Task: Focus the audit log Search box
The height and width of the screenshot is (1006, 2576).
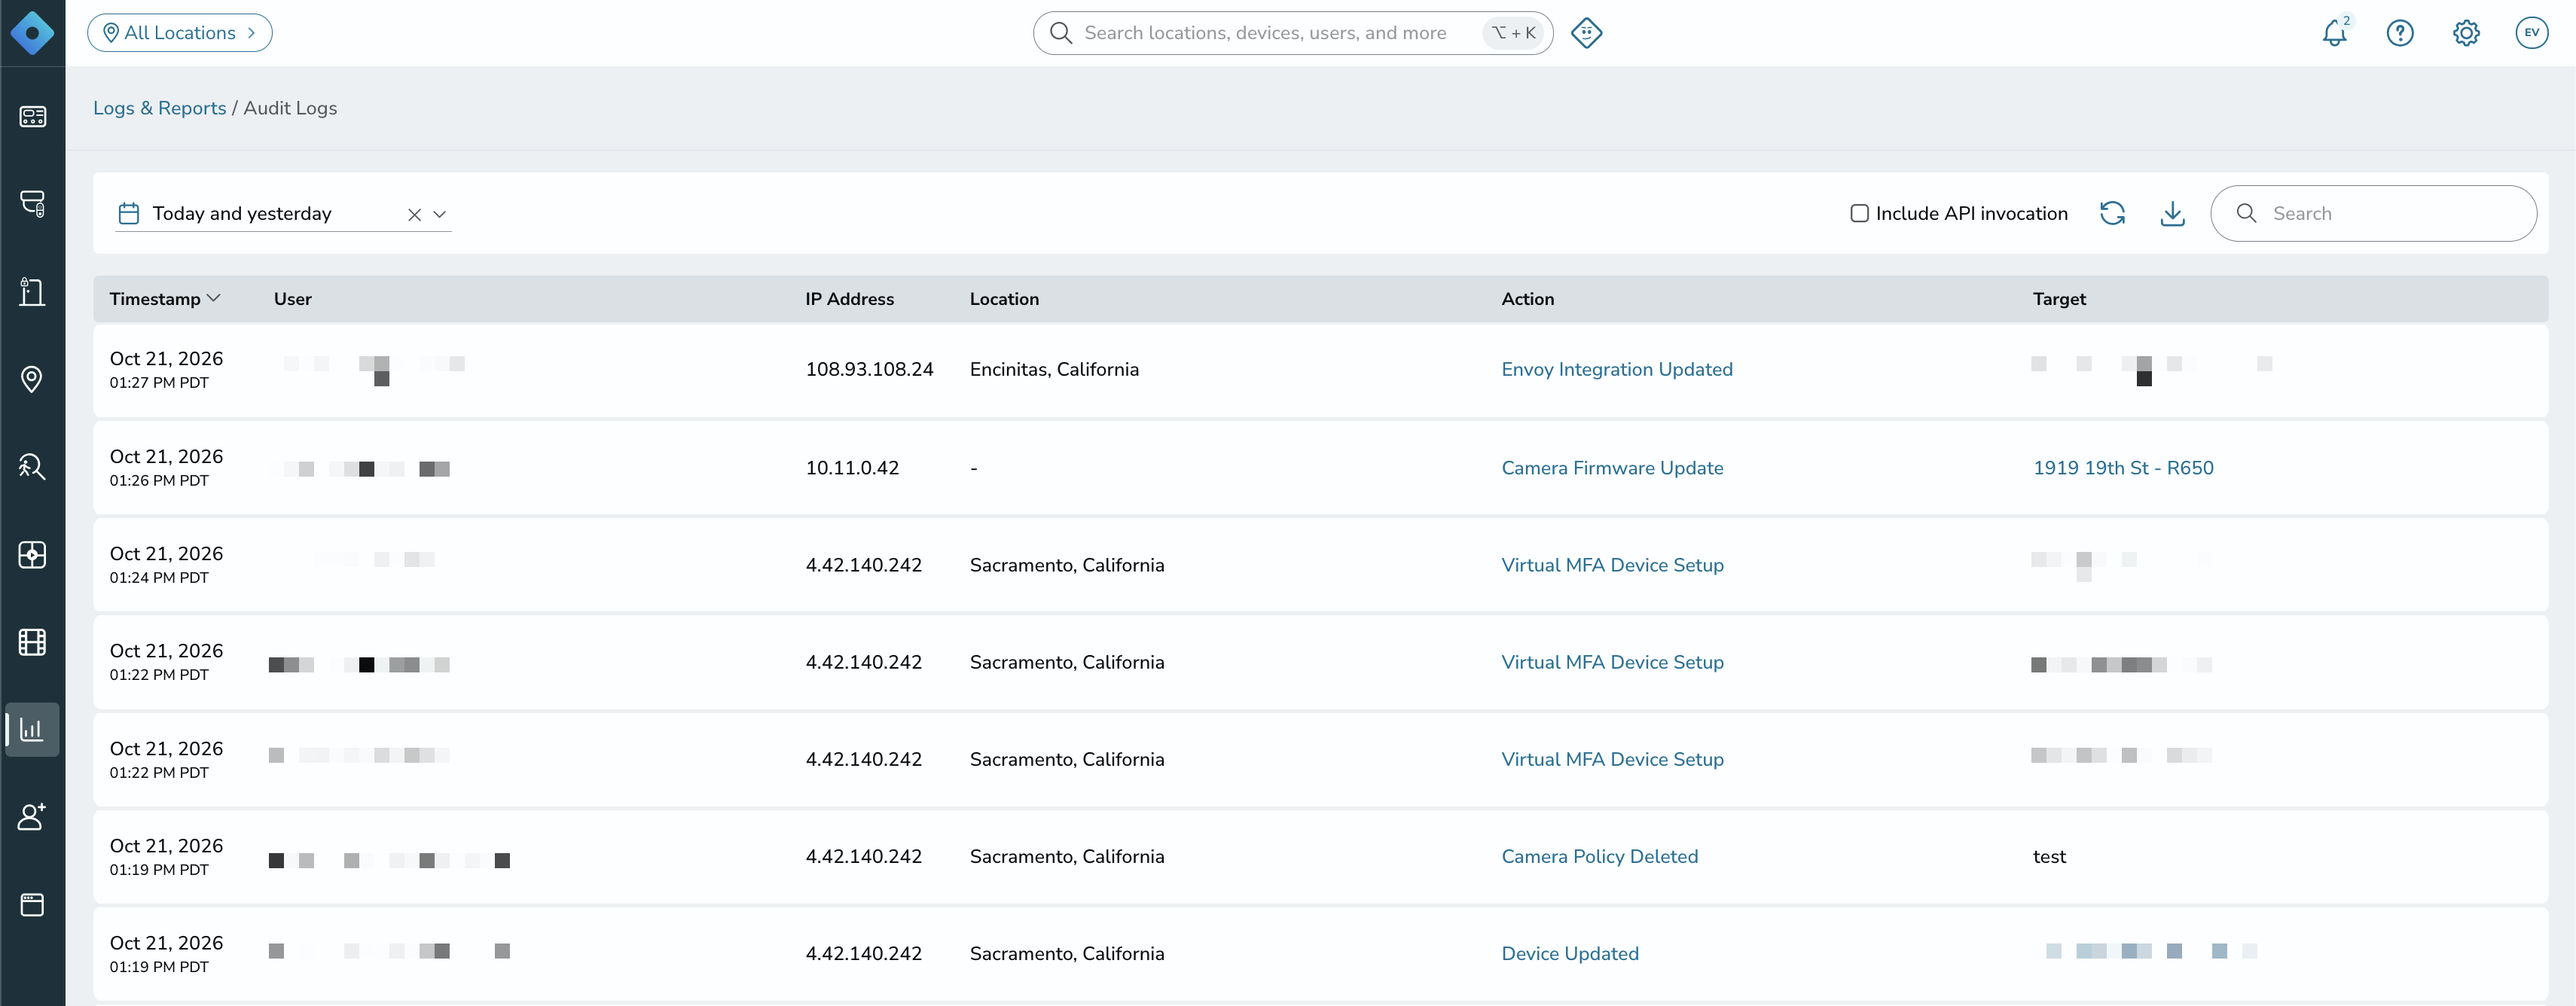Action: click(x=2373, y=213)
